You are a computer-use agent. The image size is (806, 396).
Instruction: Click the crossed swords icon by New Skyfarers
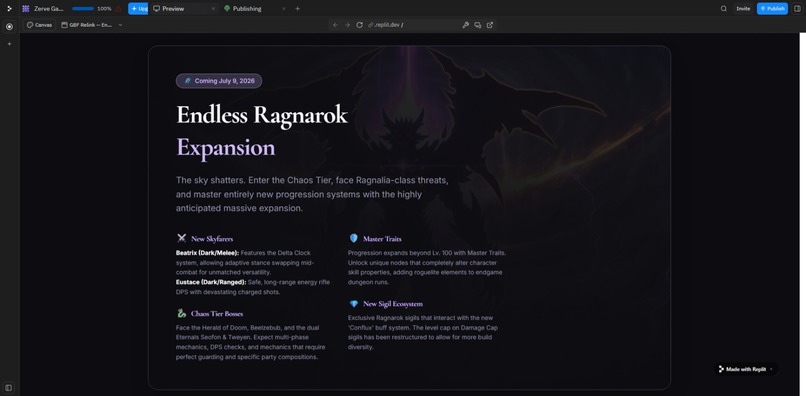181,238
